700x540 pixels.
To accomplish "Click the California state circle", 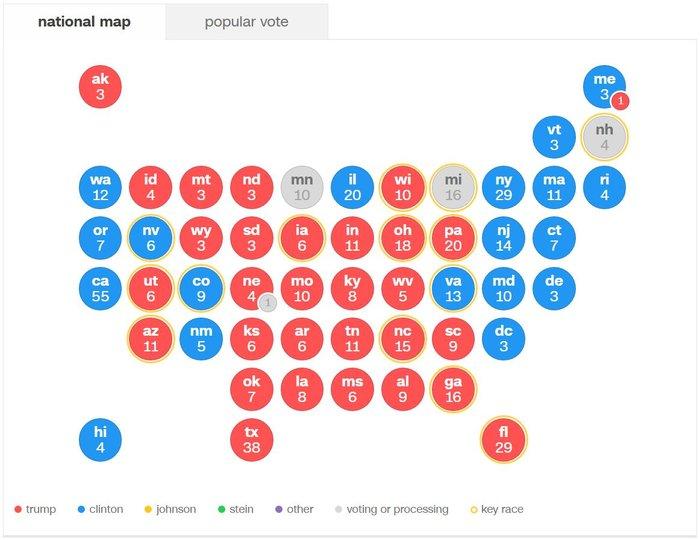I will (x=100, y=289).
